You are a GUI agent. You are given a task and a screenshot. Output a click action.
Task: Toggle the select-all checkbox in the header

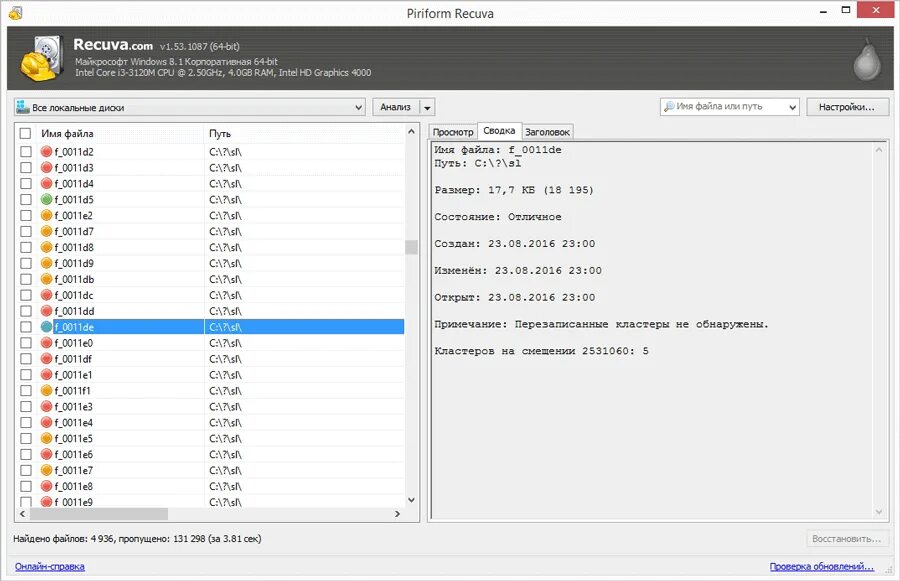[x=25, y=133]
